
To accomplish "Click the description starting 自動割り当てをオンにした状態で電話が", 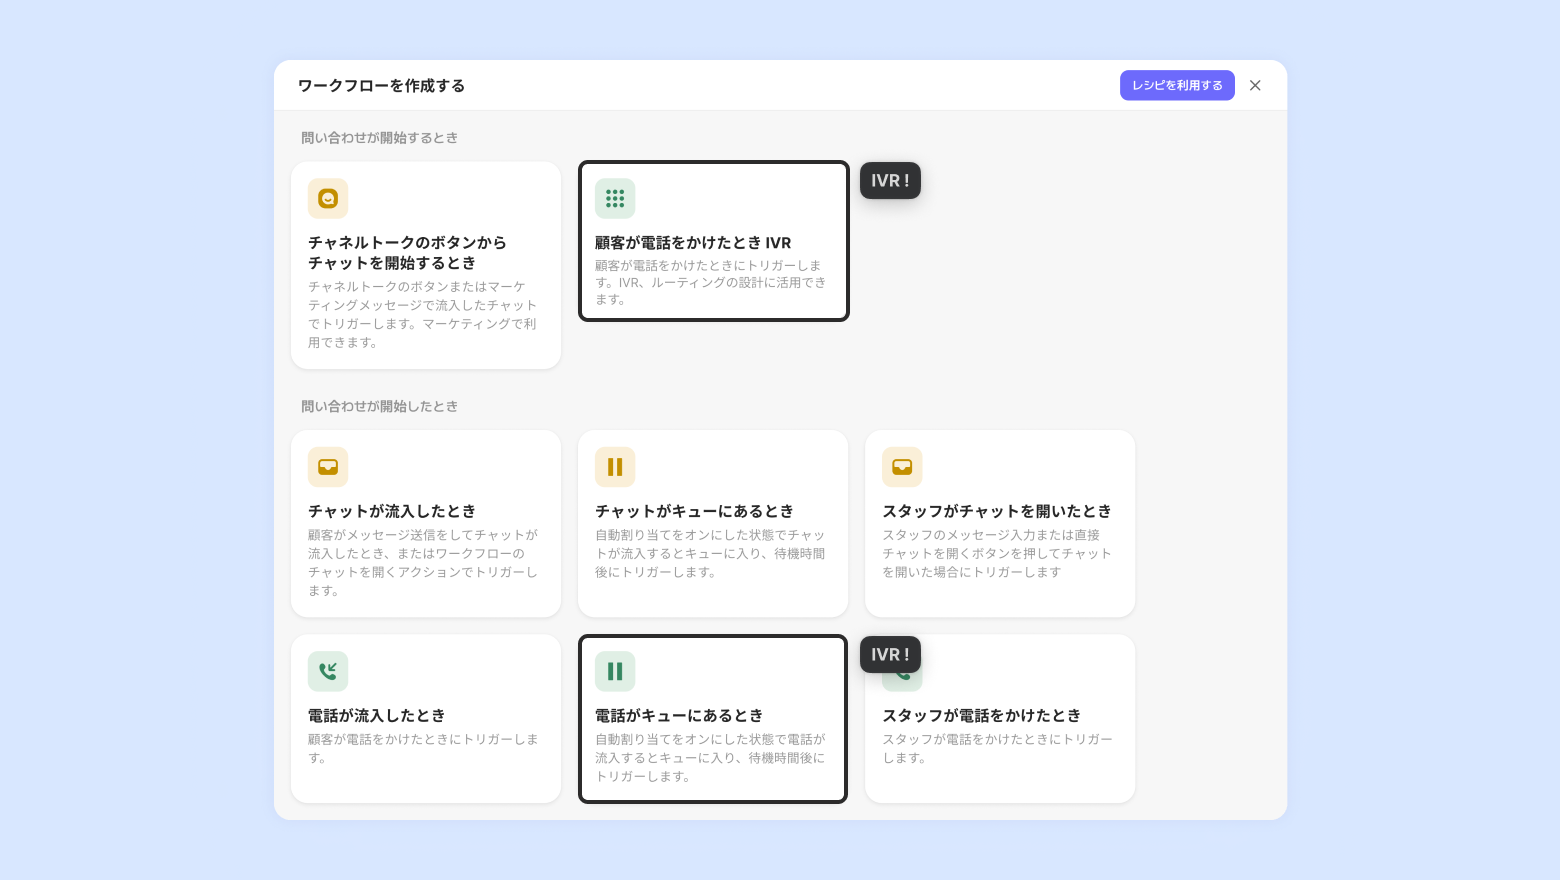I will 710,757.
